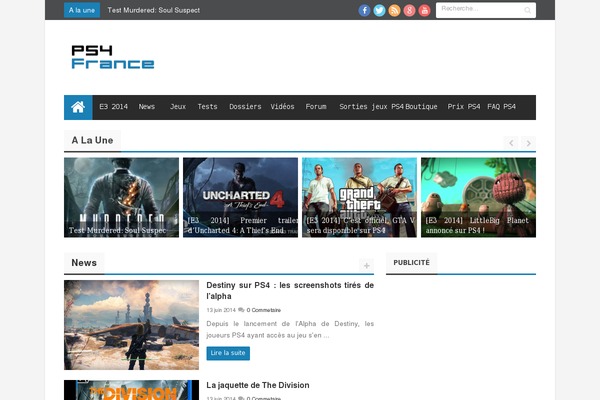Viewport: 600px width, 400px height.
Task: Open LittleBig Planet featured thumbnail
Action: coord(478,198)
